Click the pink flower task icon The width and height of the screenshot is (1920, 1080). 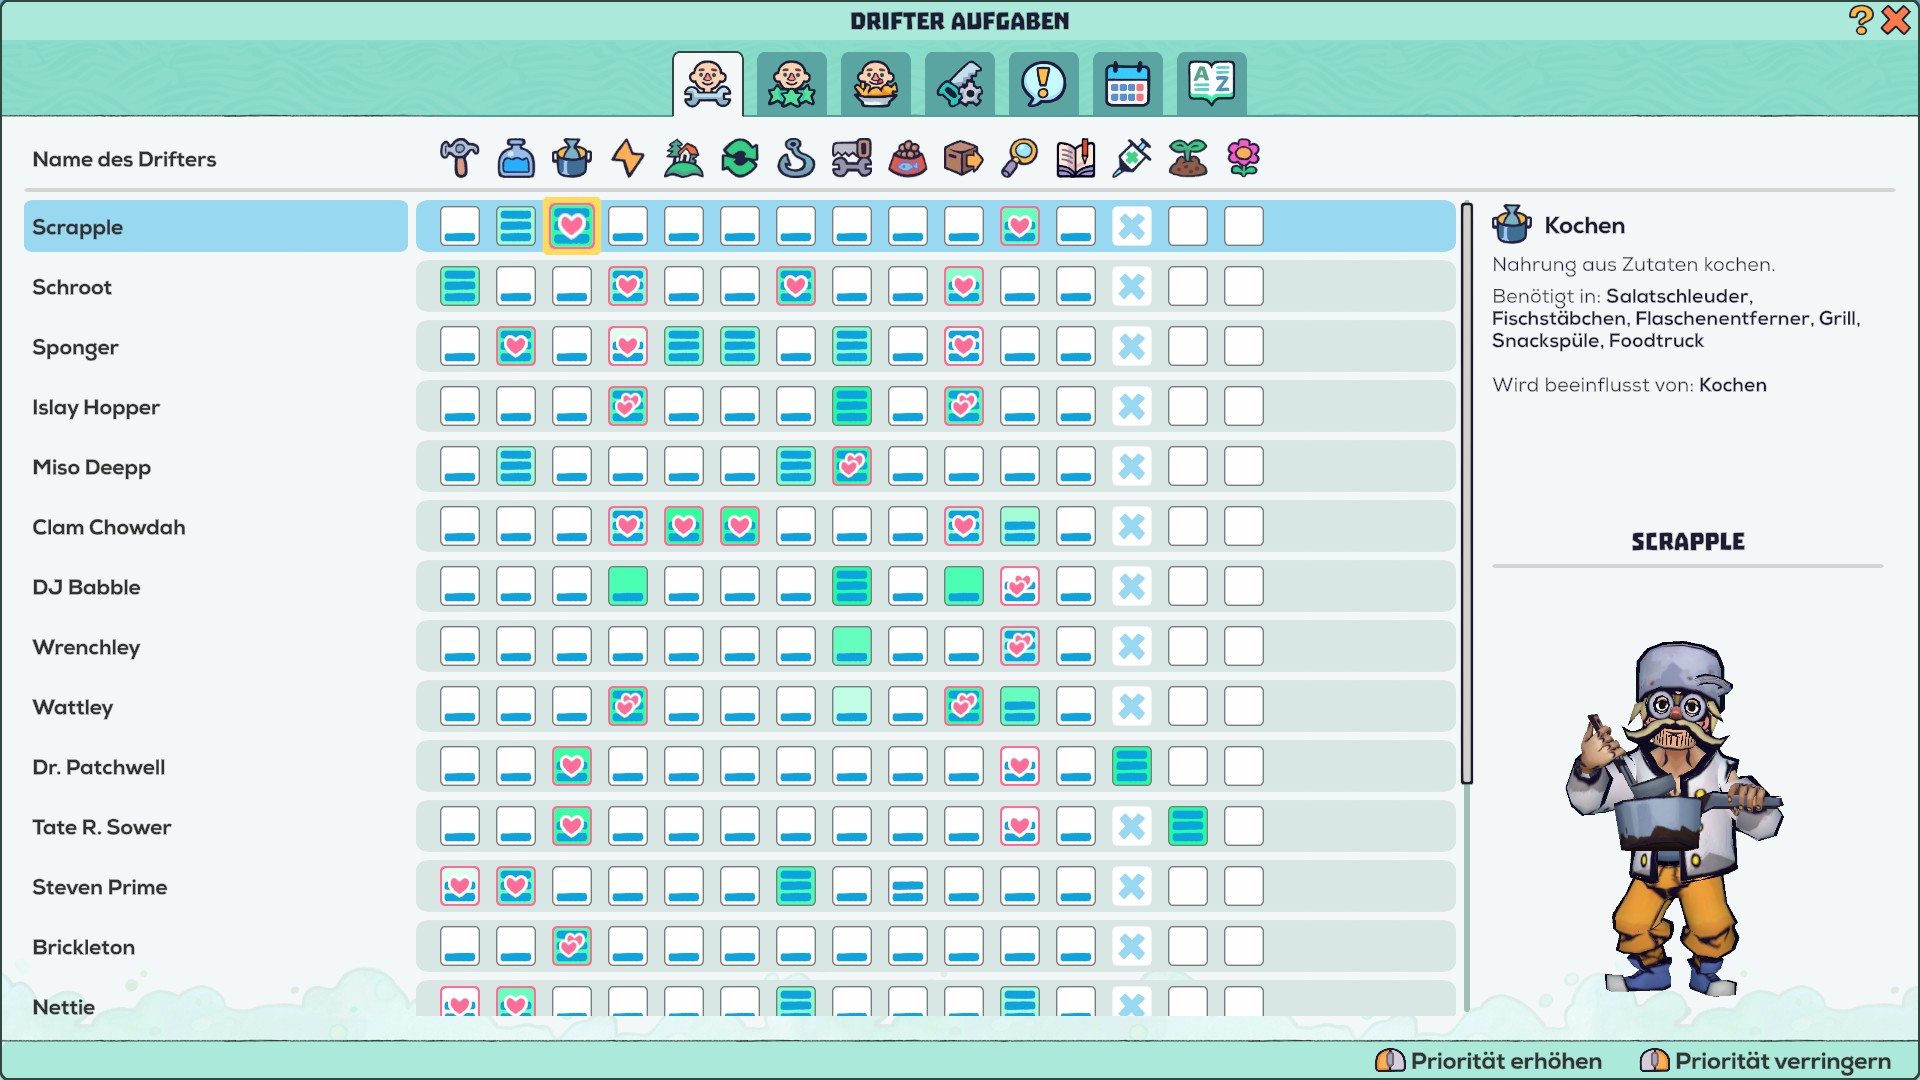(1244, 158)
